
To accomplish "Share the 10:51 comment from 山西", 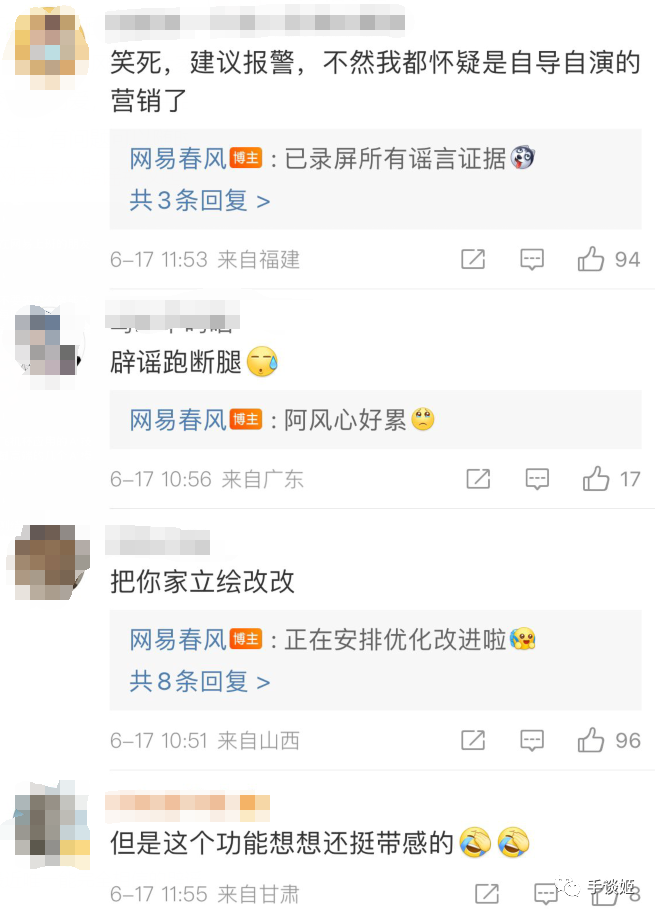I will [473, 741].
